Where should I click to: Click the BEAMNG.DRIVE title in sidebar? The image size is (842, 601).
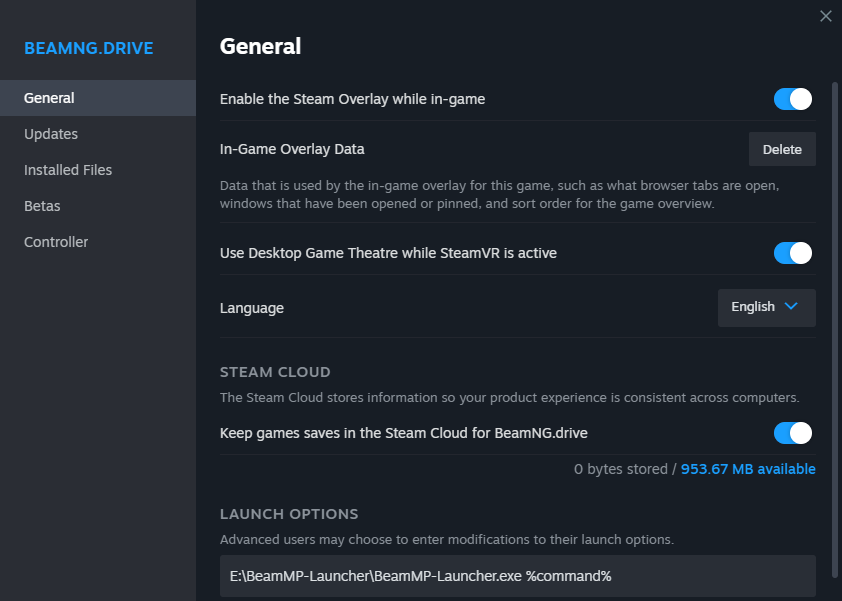(89, 48)
